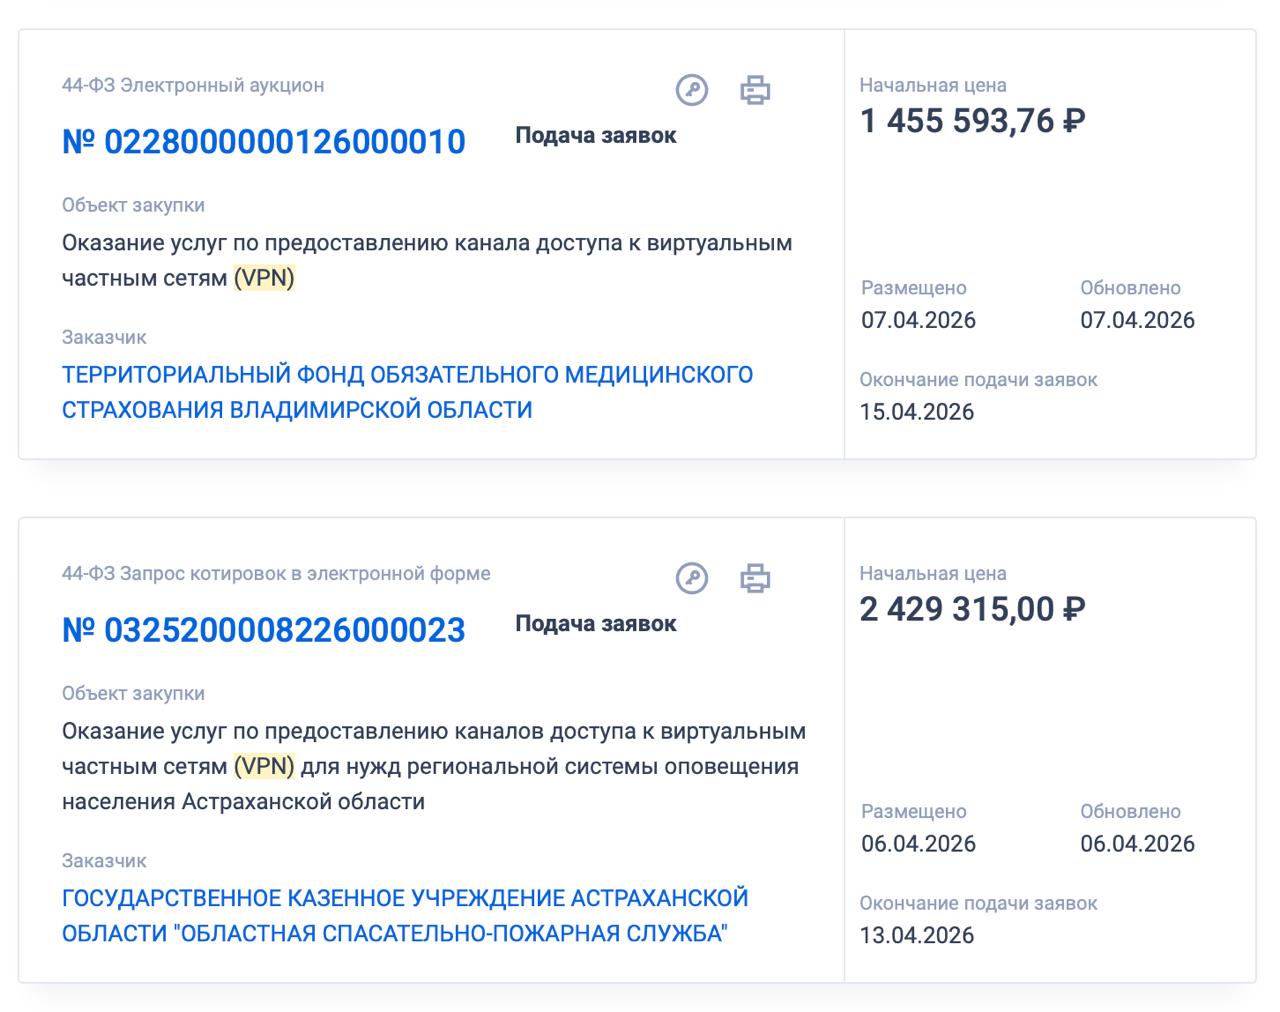Click the key icon on the Astrakhan quotation card

pos(692,578)
